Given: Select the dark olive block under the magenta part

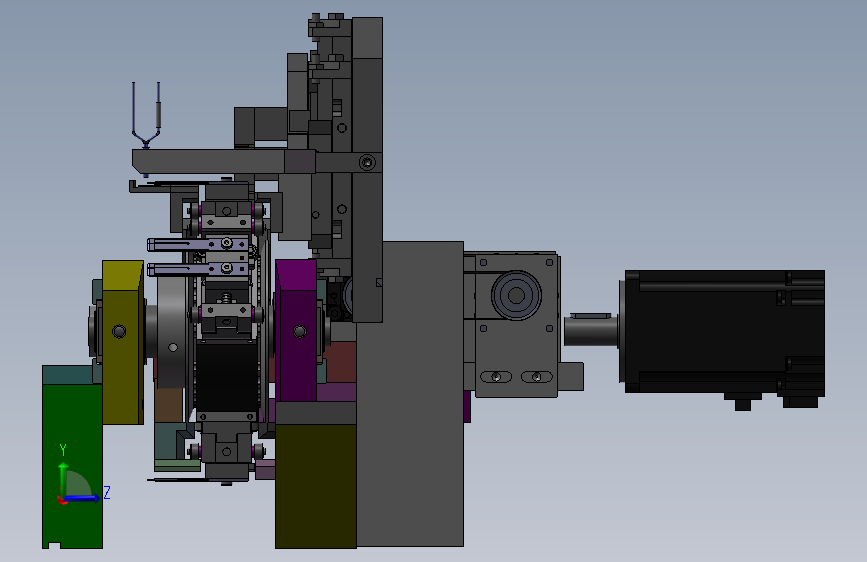Looking at the screenshot, I should 316,486.
